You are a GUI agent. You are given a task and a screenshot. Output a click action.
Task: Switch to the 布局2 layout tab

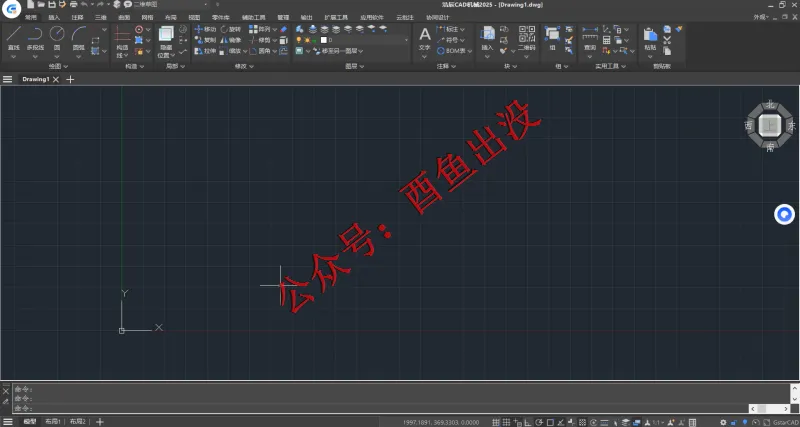click(x=78, y=422)
